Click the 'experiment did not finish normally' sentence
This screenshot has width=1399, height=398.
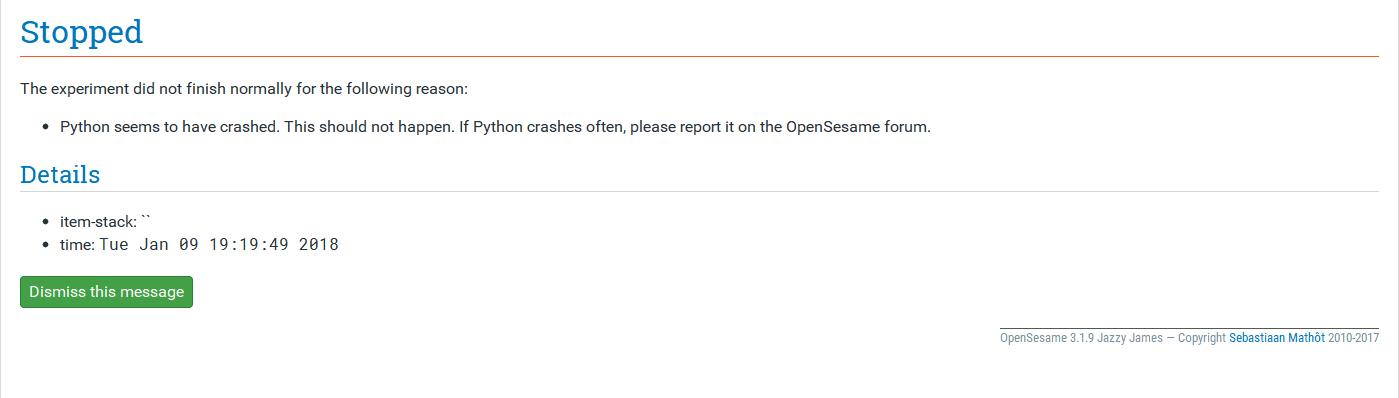244,89
